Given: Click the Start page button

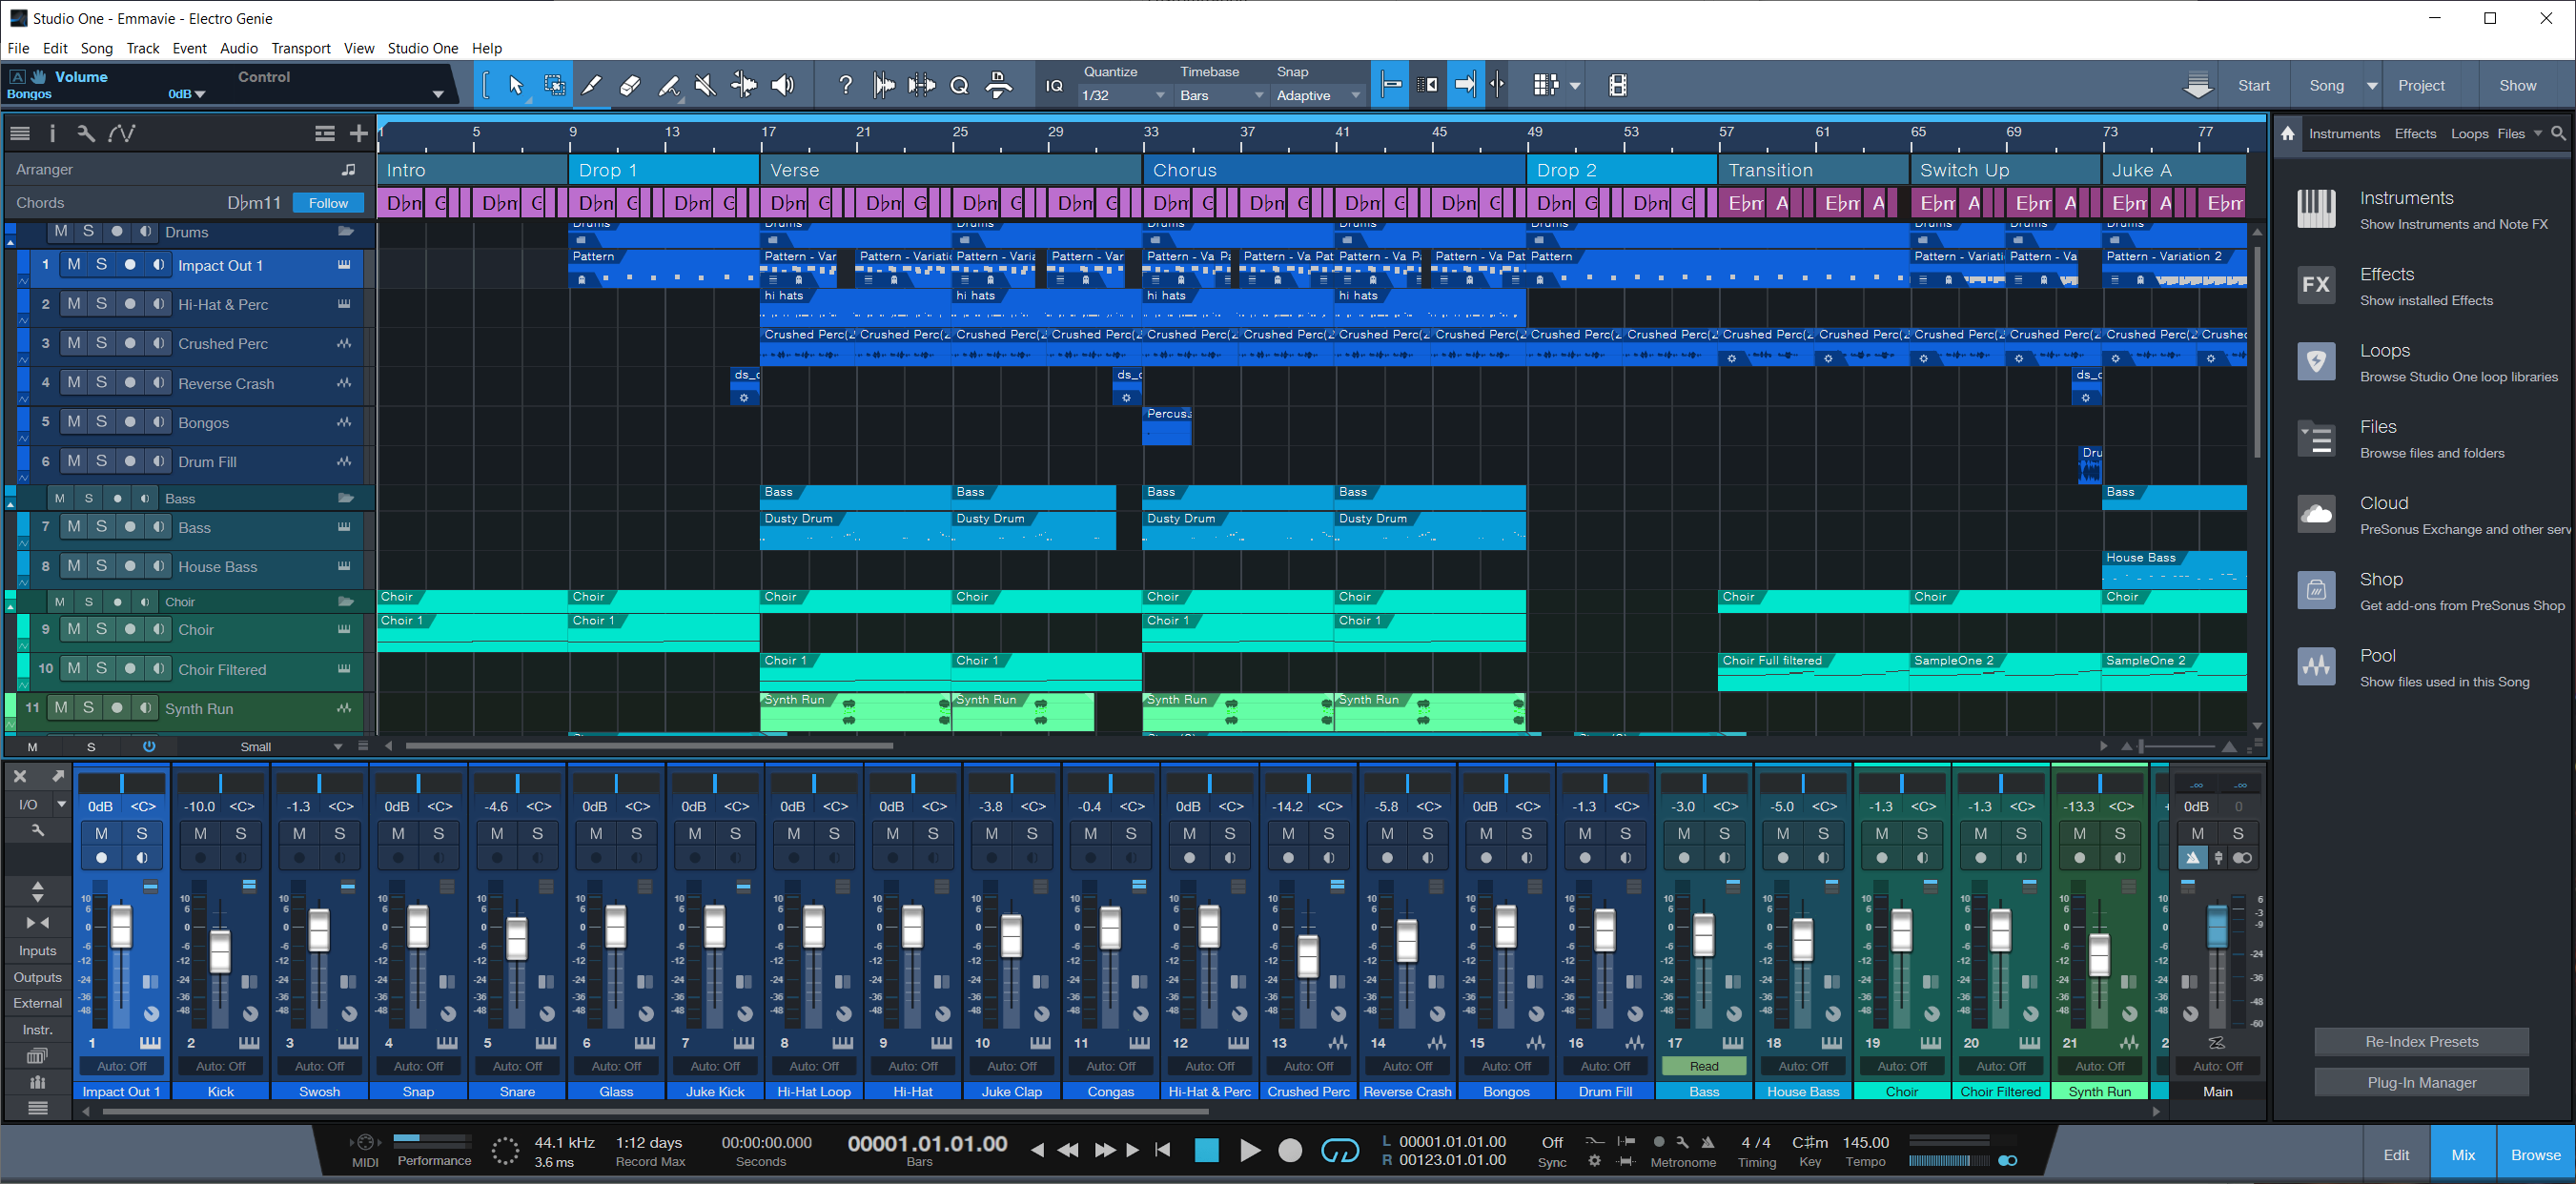Looking at the screenshot, I should (x=2253, y=86).
